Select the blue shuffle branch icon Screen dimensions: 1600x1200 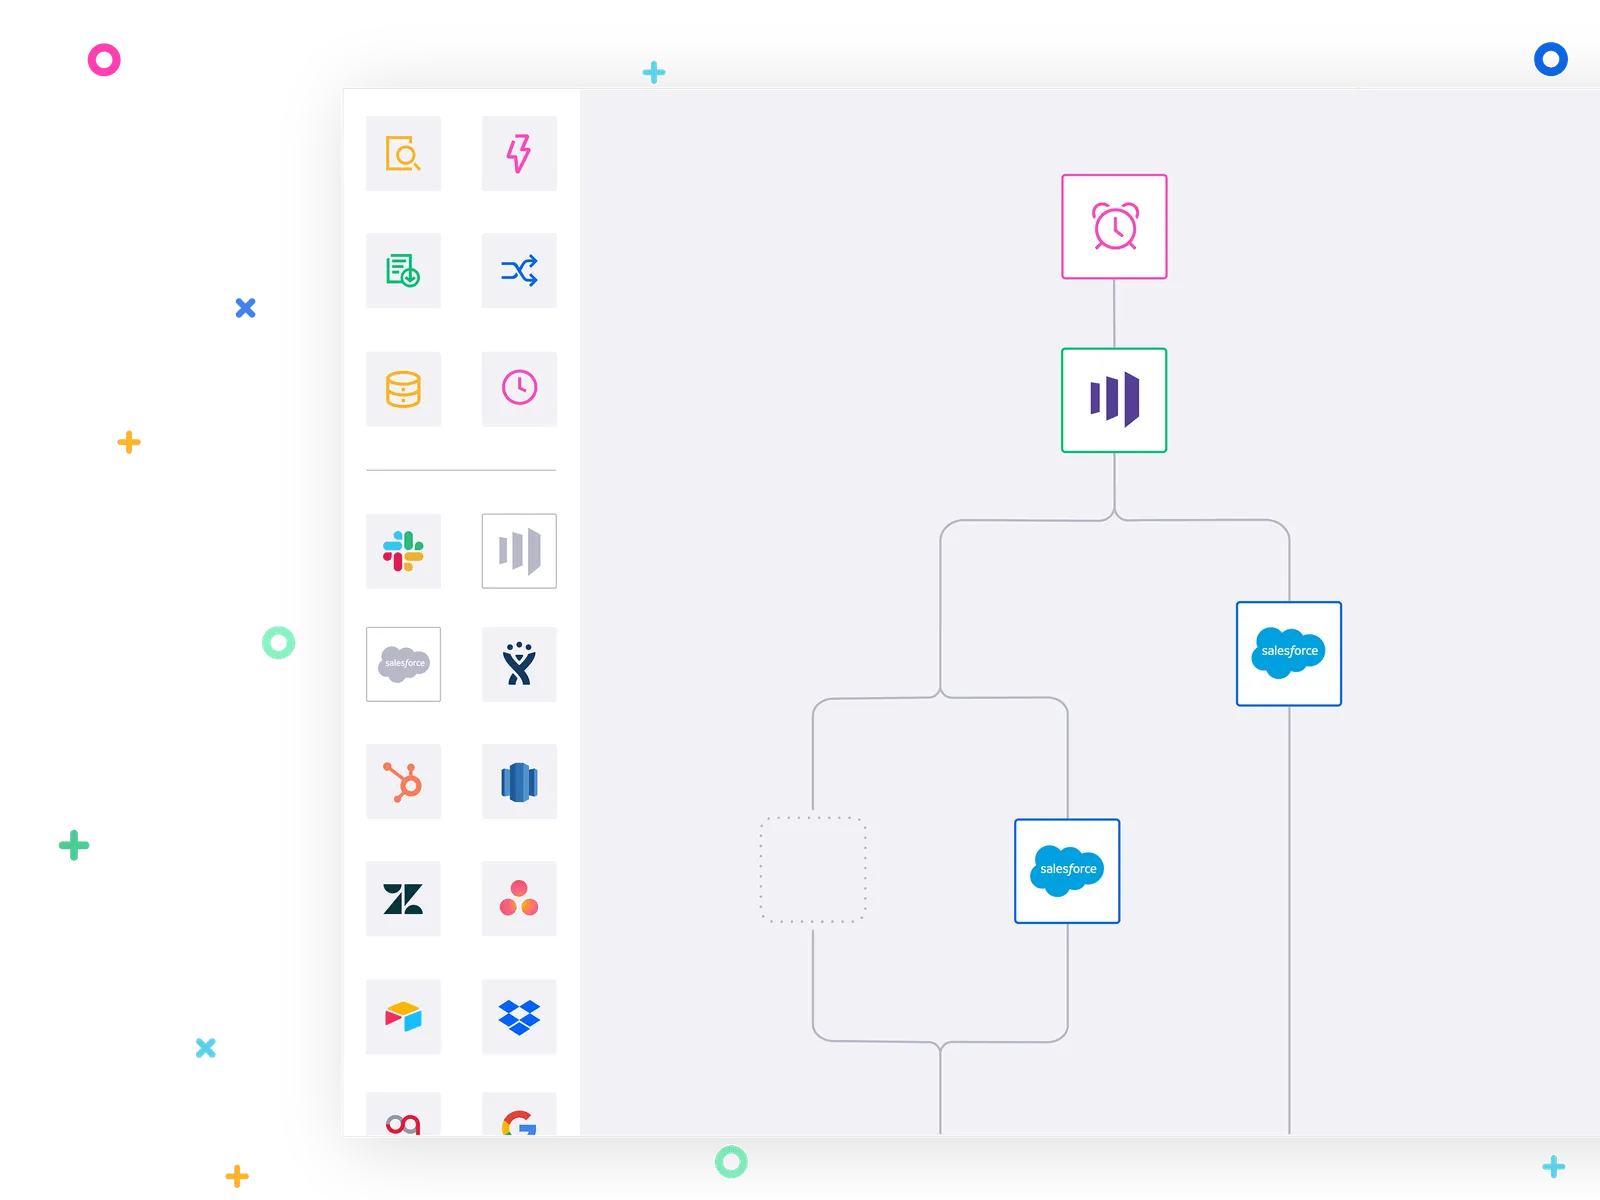point(519,270)
